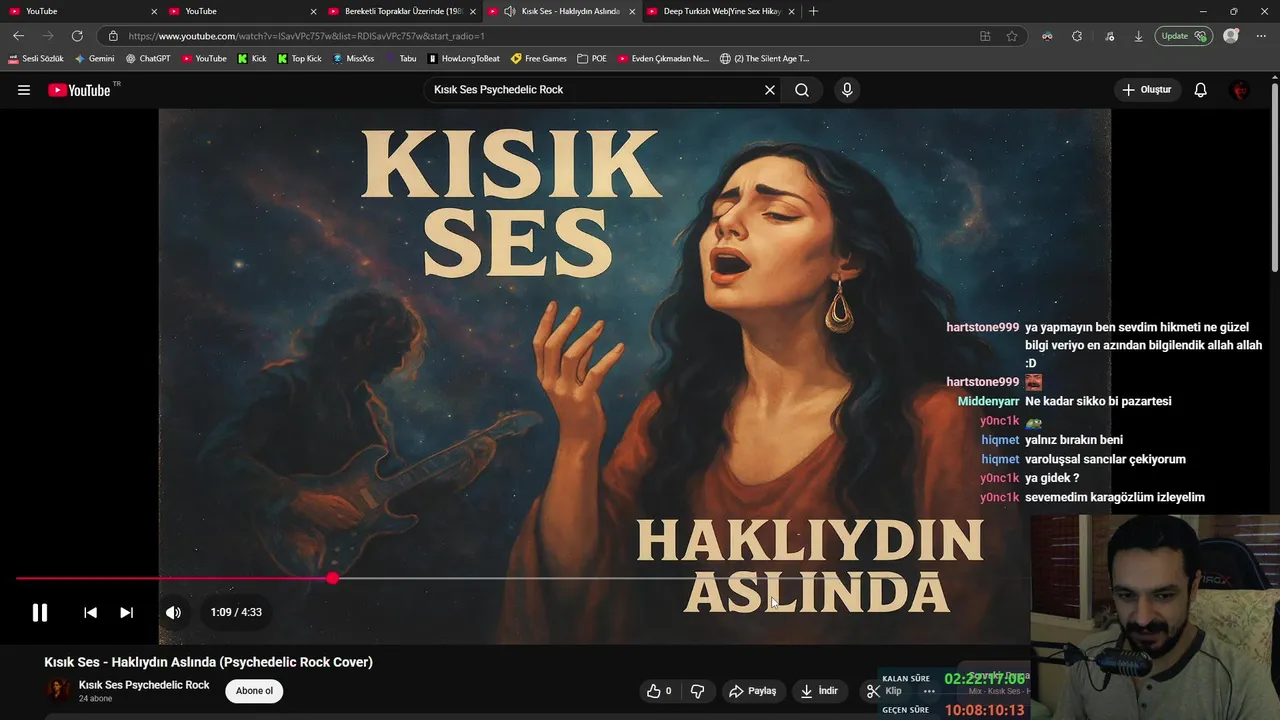
Task: Open the Sesli Sözlük bookmark
Action: click(36, 59)
